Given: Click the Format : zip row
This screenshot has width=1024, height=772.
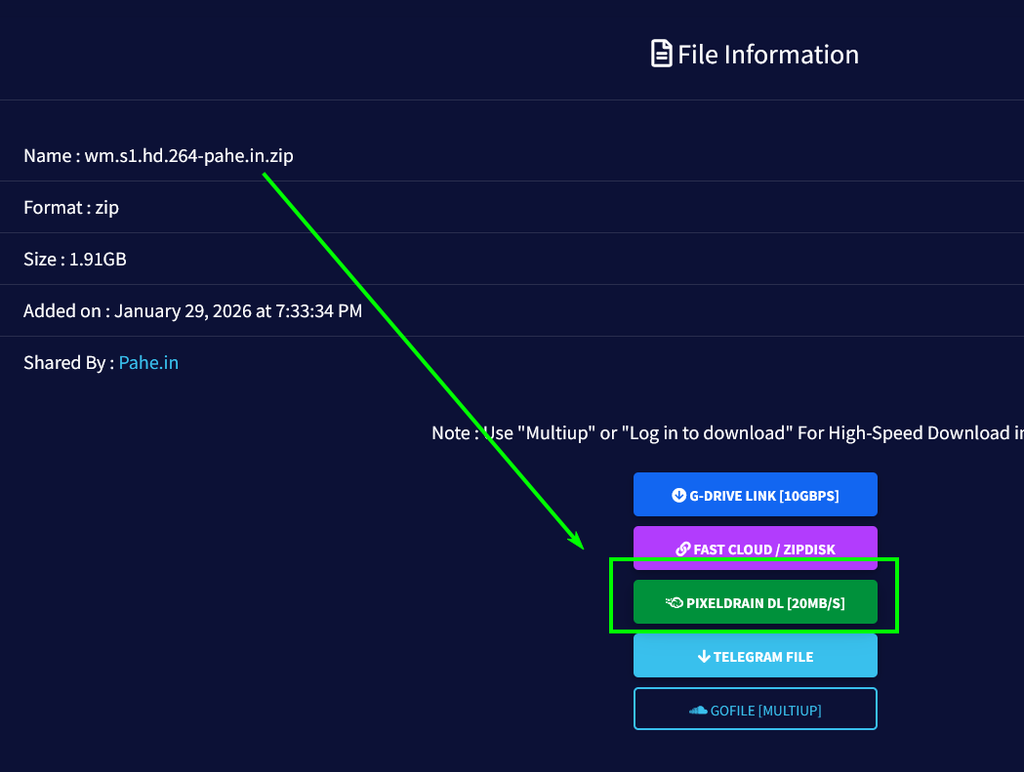Looking at the screenshot, I should click(512, 207).
